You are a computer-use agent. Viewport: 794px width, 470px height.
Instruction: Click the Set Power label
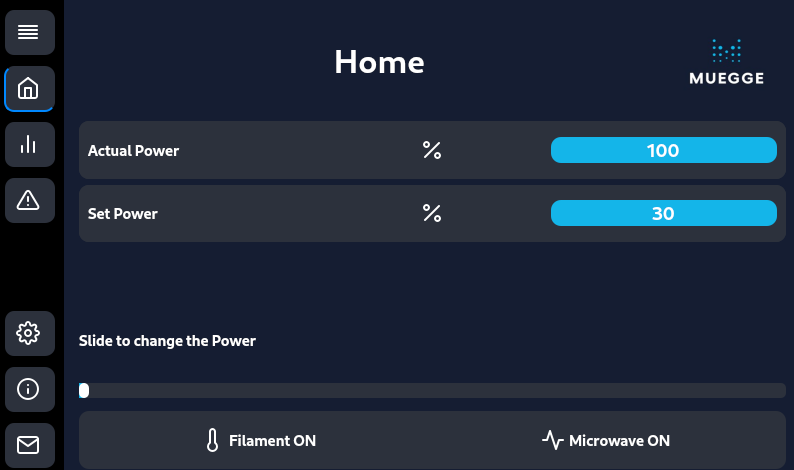pyautogui.click(x=123, y=214)
